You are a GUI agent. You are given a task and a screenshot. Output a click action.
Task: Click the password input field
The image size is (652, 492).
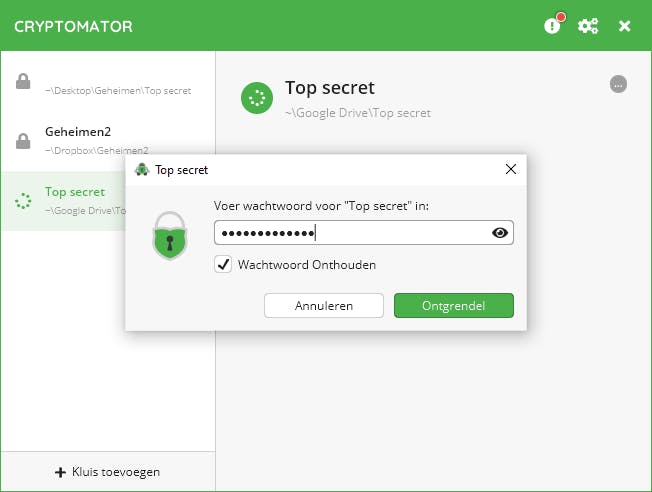(350, 233)
